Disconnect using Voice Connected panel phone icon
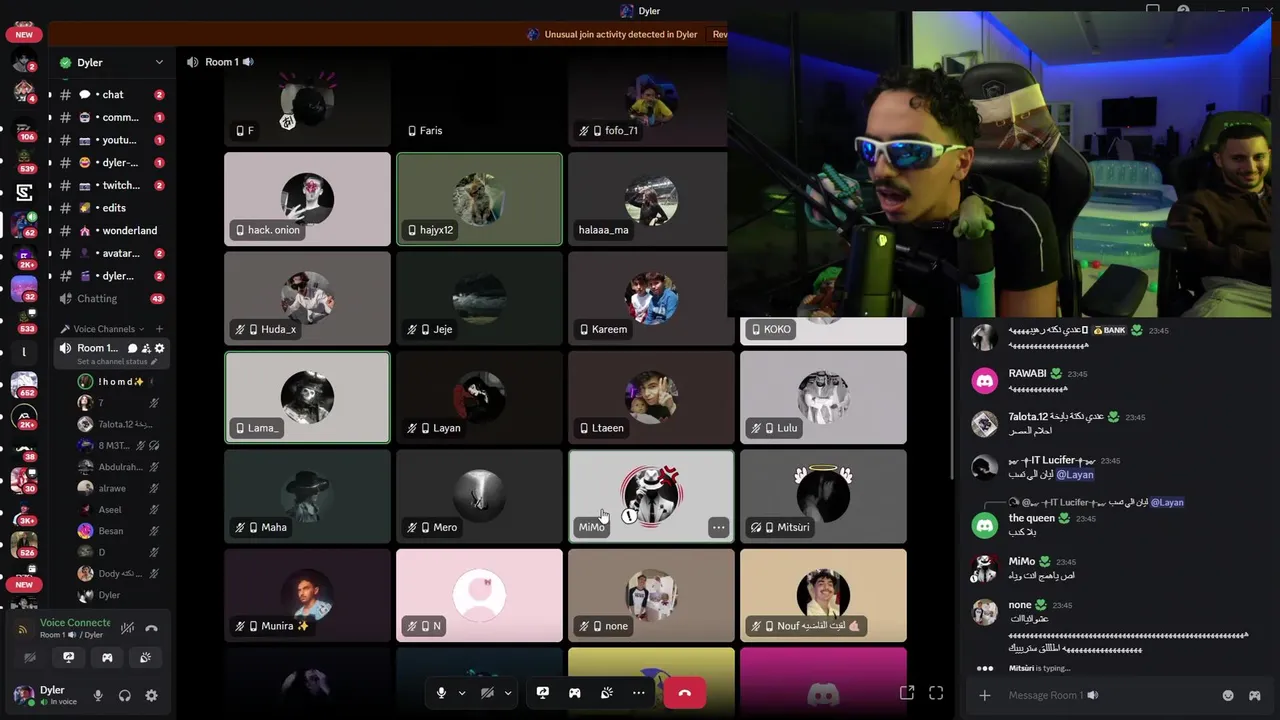1280x720 pixels. (x=151, y=629)
